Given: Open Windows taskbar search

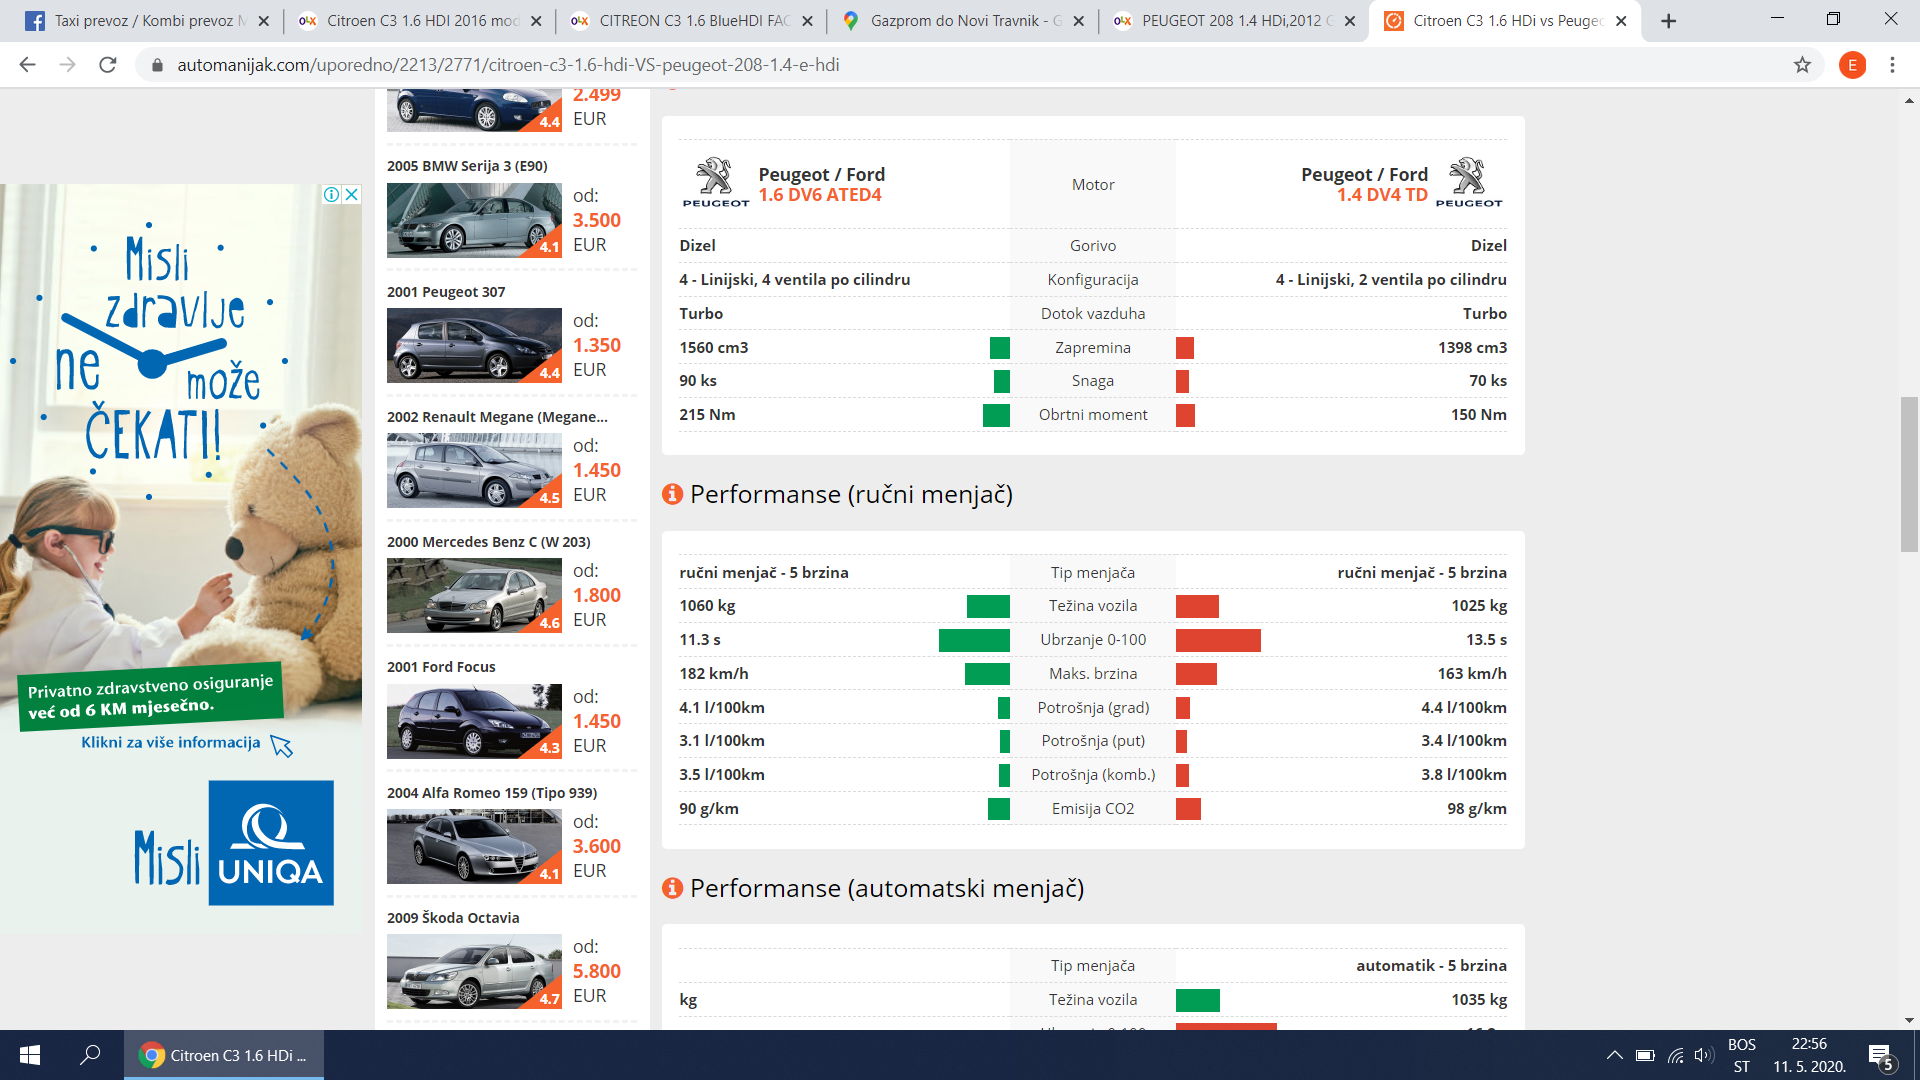Looking at the screenshot, I should click(x=90, y=1055).
